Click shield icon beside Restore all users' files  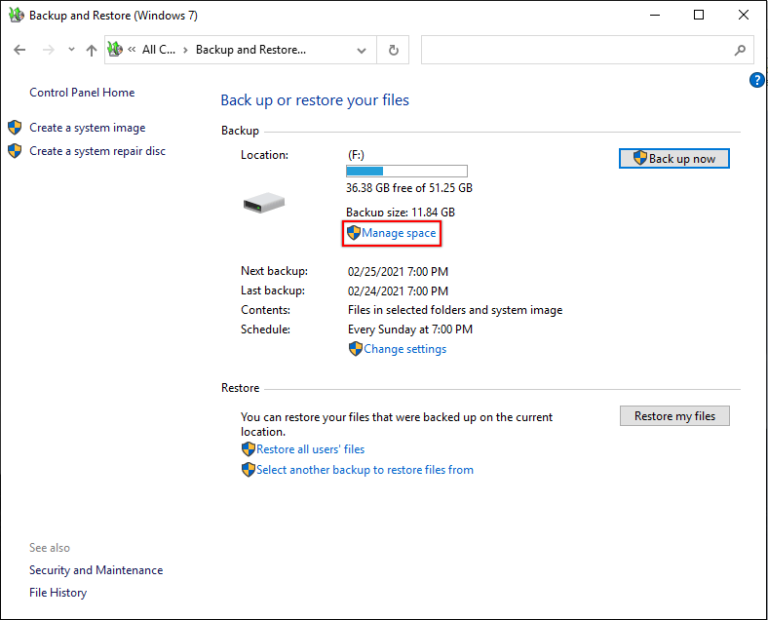[248, 449]
